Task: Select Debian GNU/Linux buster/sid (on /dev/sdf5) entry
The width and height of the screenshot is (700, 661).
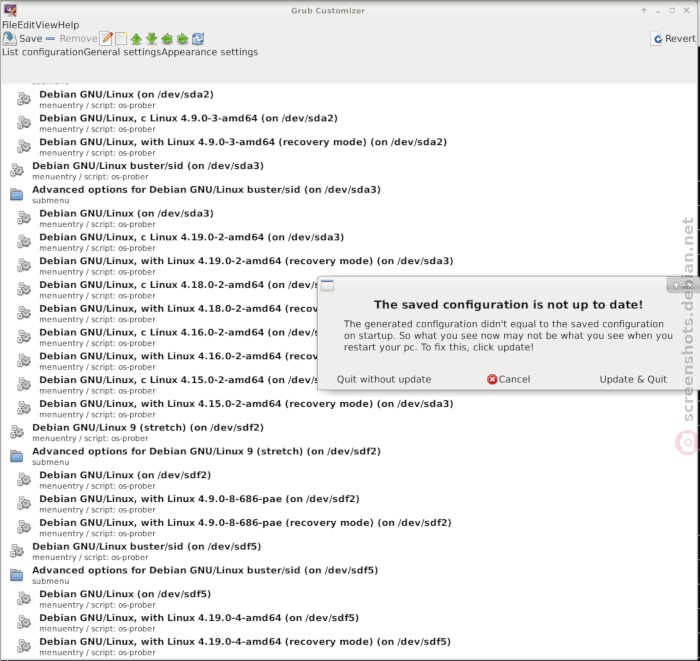Action: point(146,551)
